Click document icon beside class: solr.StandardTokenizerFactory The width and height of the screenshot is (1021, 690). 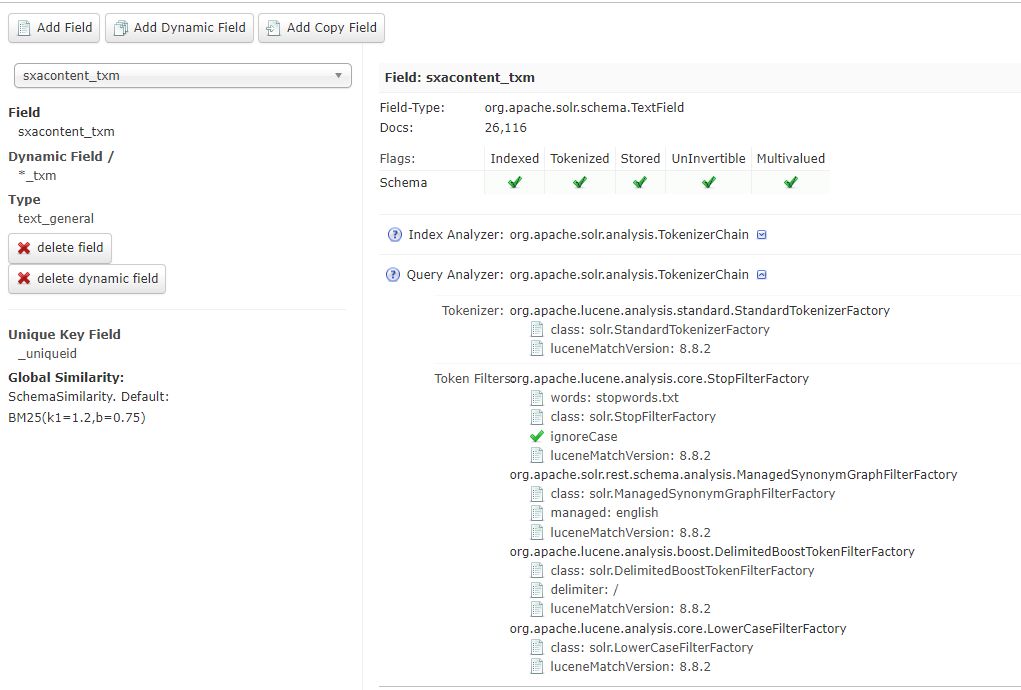[537, 329]
